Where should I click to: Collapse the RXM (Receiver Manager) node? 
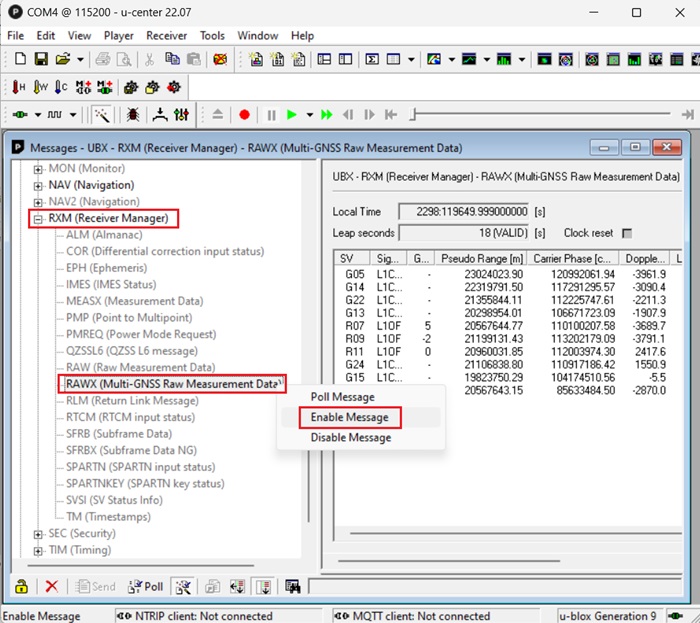(x=39, y=218)
